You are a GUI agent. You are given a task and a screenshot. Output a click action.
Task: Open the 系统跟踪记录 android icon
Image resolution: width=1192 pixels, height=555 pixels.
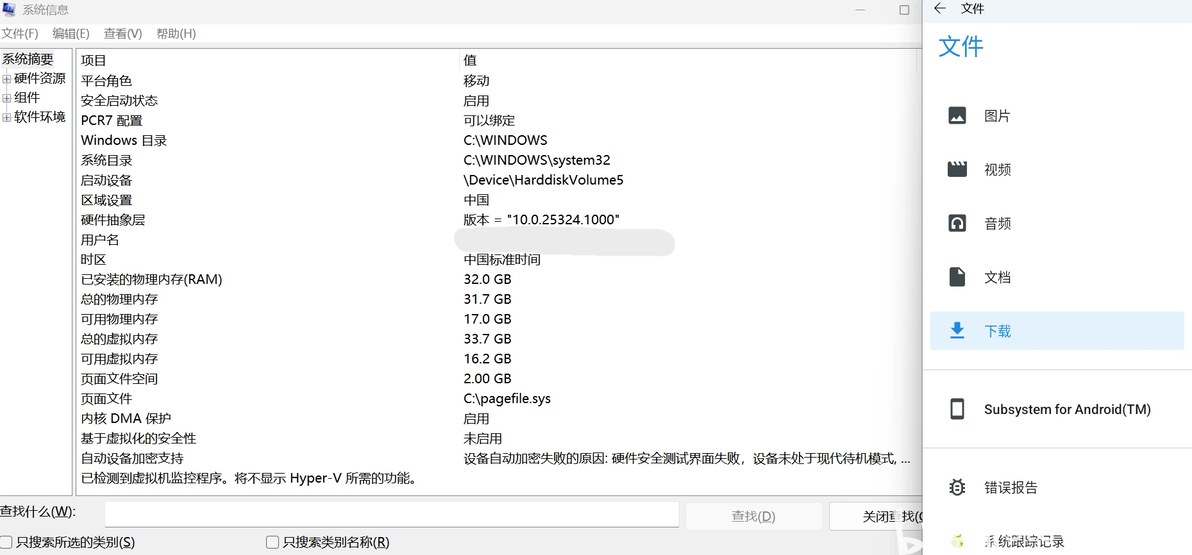[x=957, y=541]
